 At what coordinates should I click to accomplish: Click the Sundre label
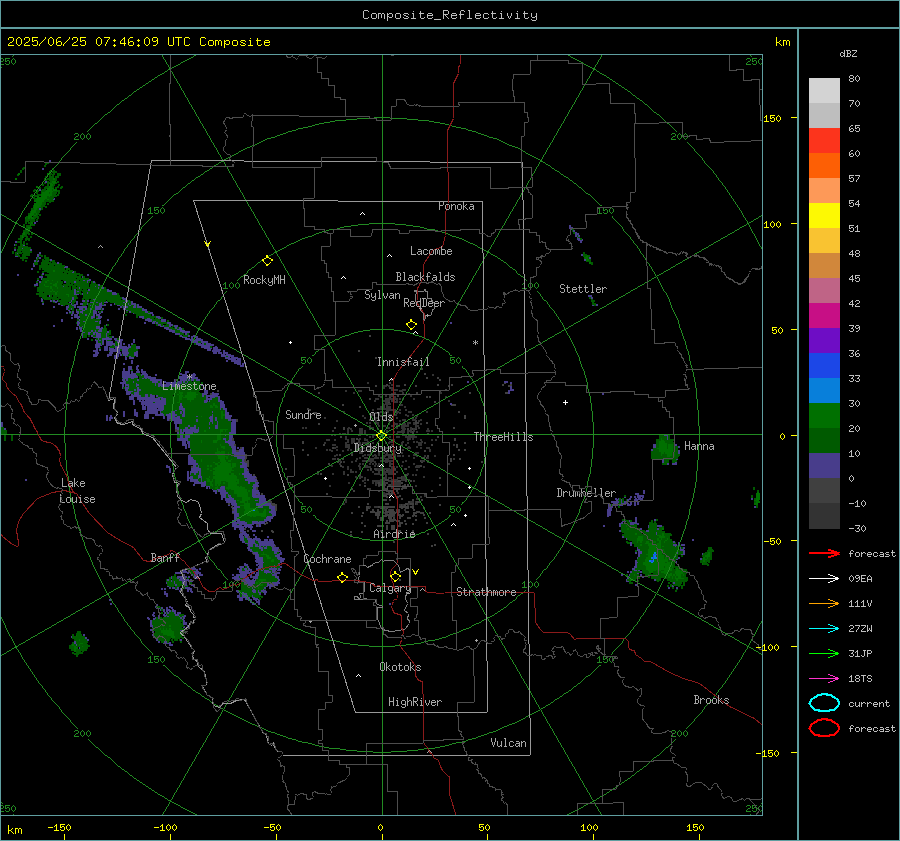pyautogui.click(x=303, y=414)
